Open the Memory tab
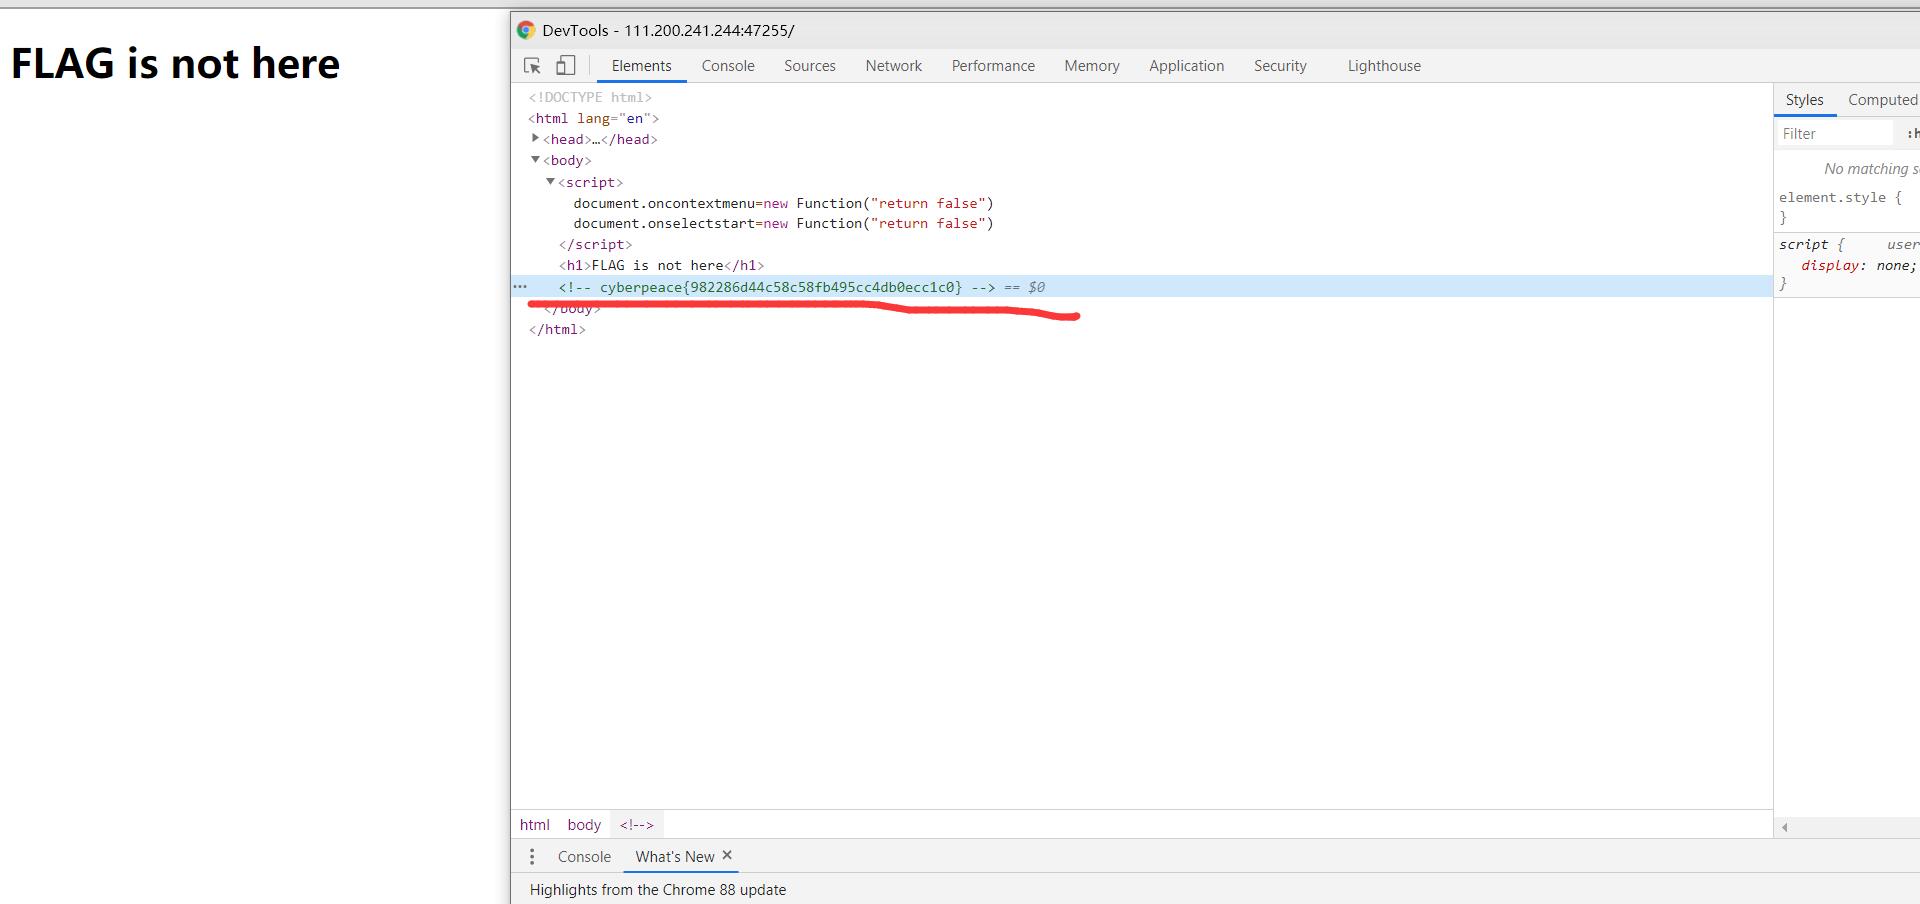The height and width of the screenshot is (904, 1920). [1091, 66]
